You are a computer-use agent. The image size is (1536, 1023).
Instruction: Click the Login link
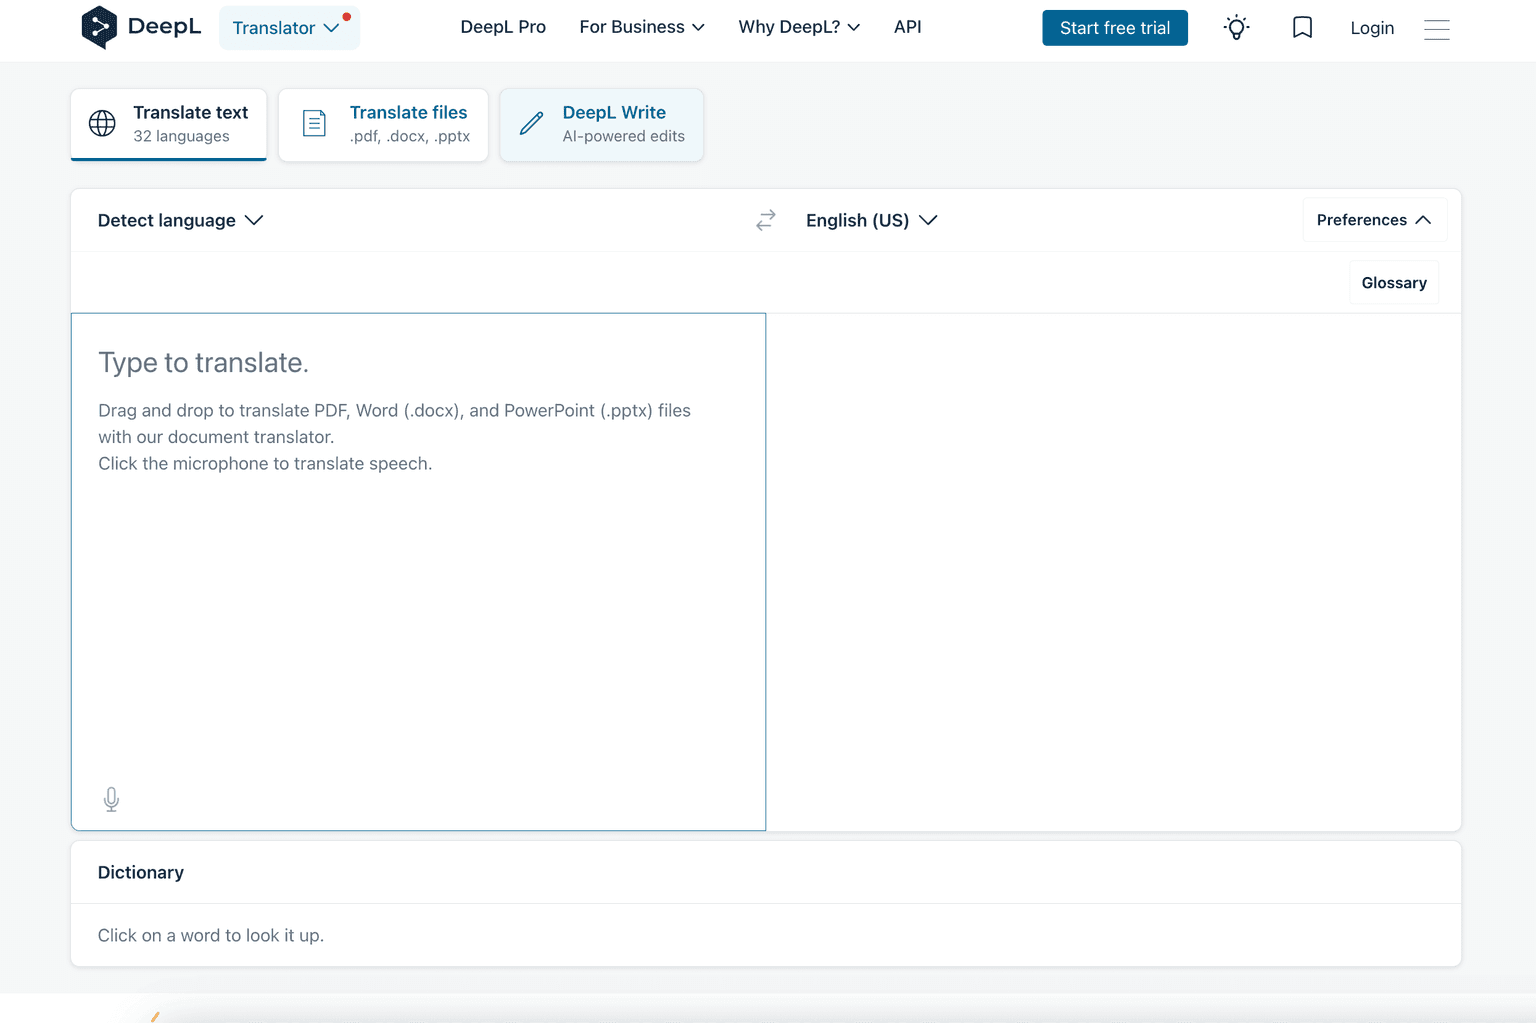1372,28
